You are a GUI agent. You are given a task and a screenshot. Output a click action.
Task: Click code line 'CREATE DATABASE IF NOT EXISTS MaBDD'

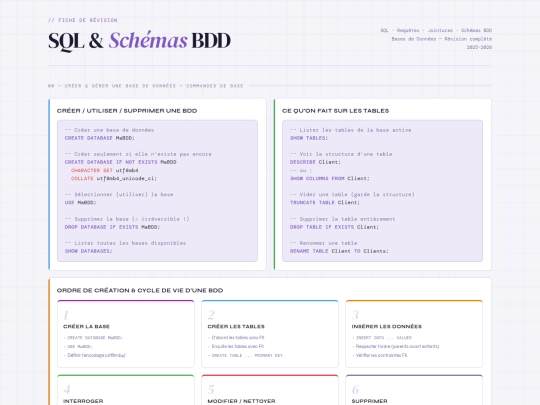pos(121,162)
